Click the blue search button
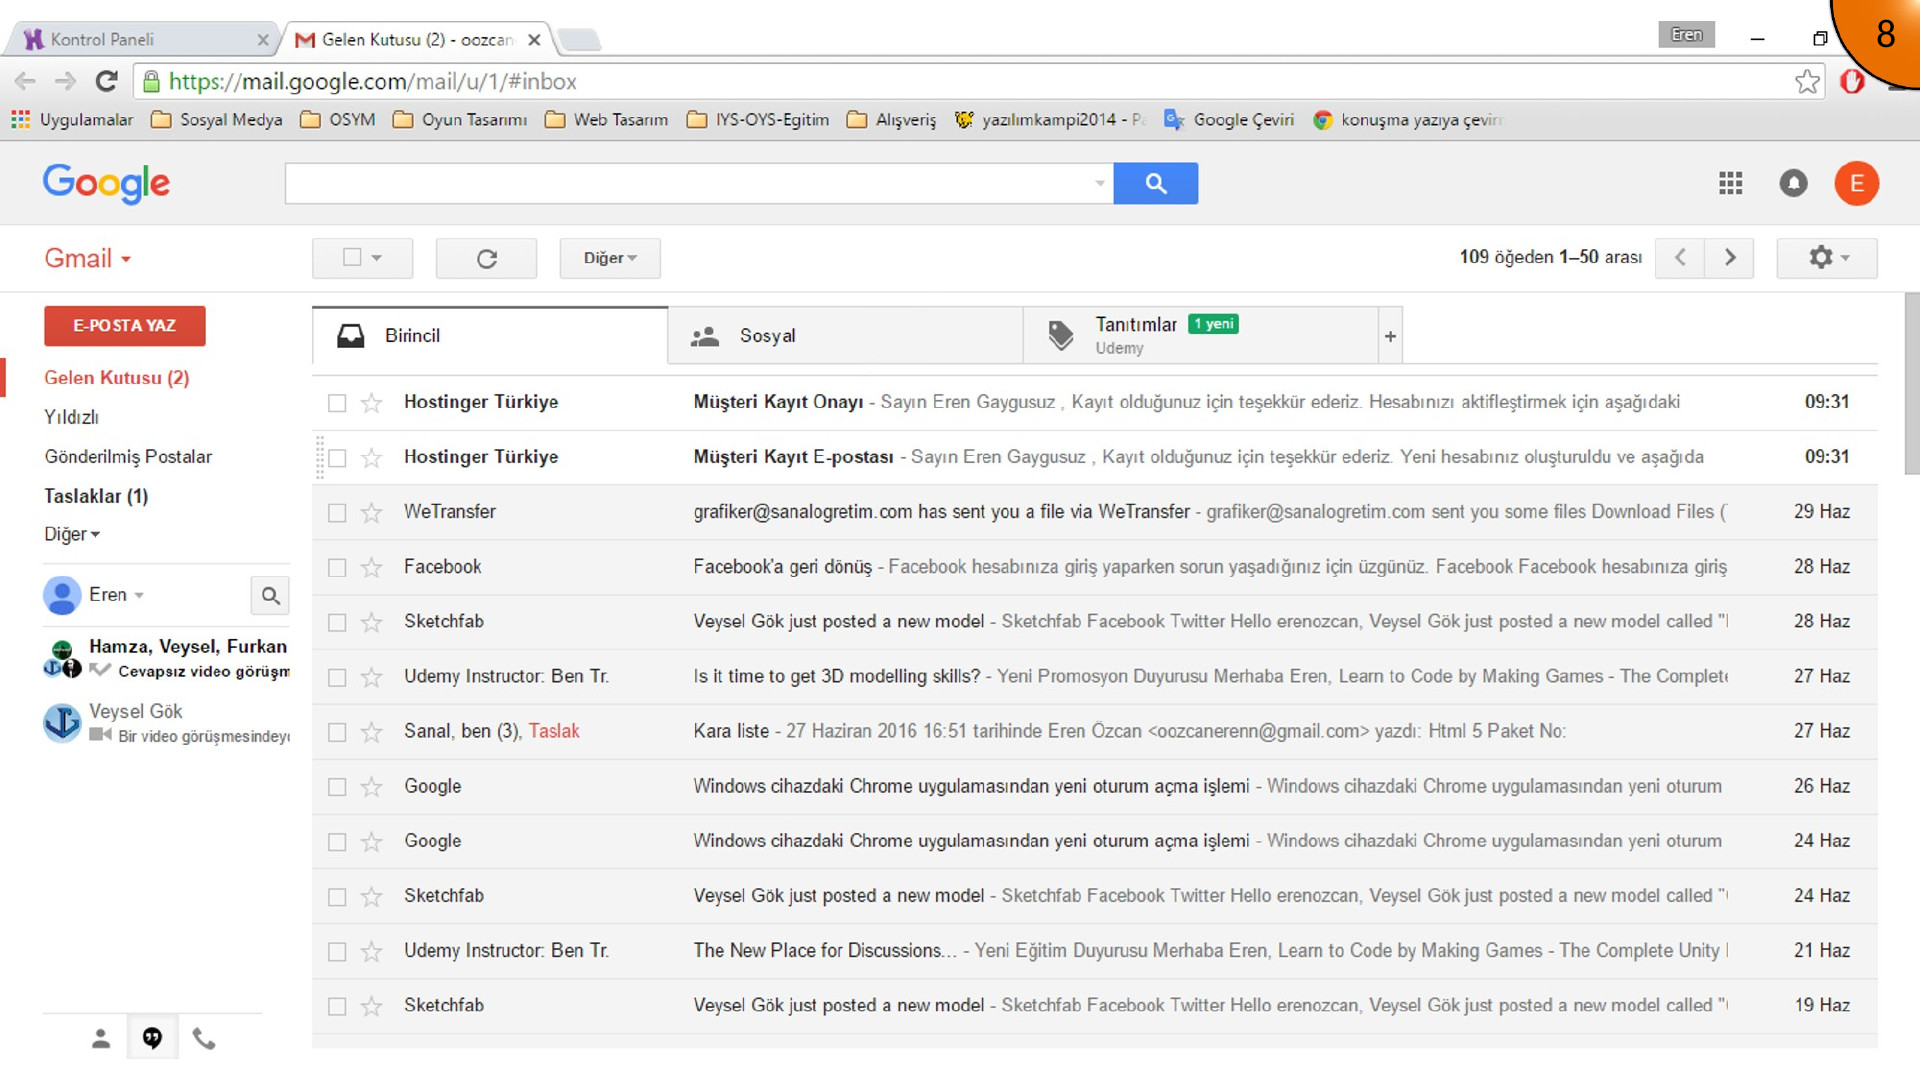The image size is (1921, 1080). pos(1155,183)
